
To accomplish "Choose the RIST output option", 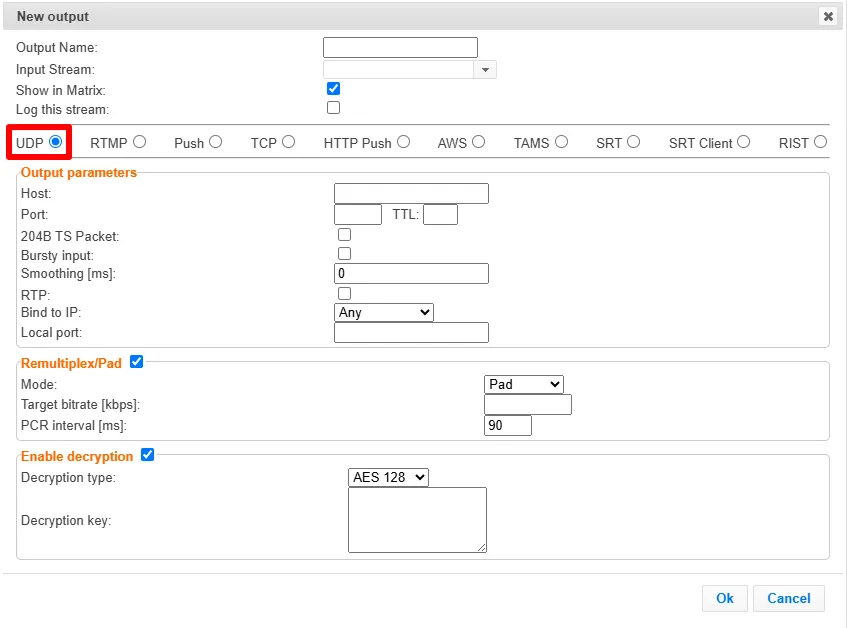I will point(821,142).
